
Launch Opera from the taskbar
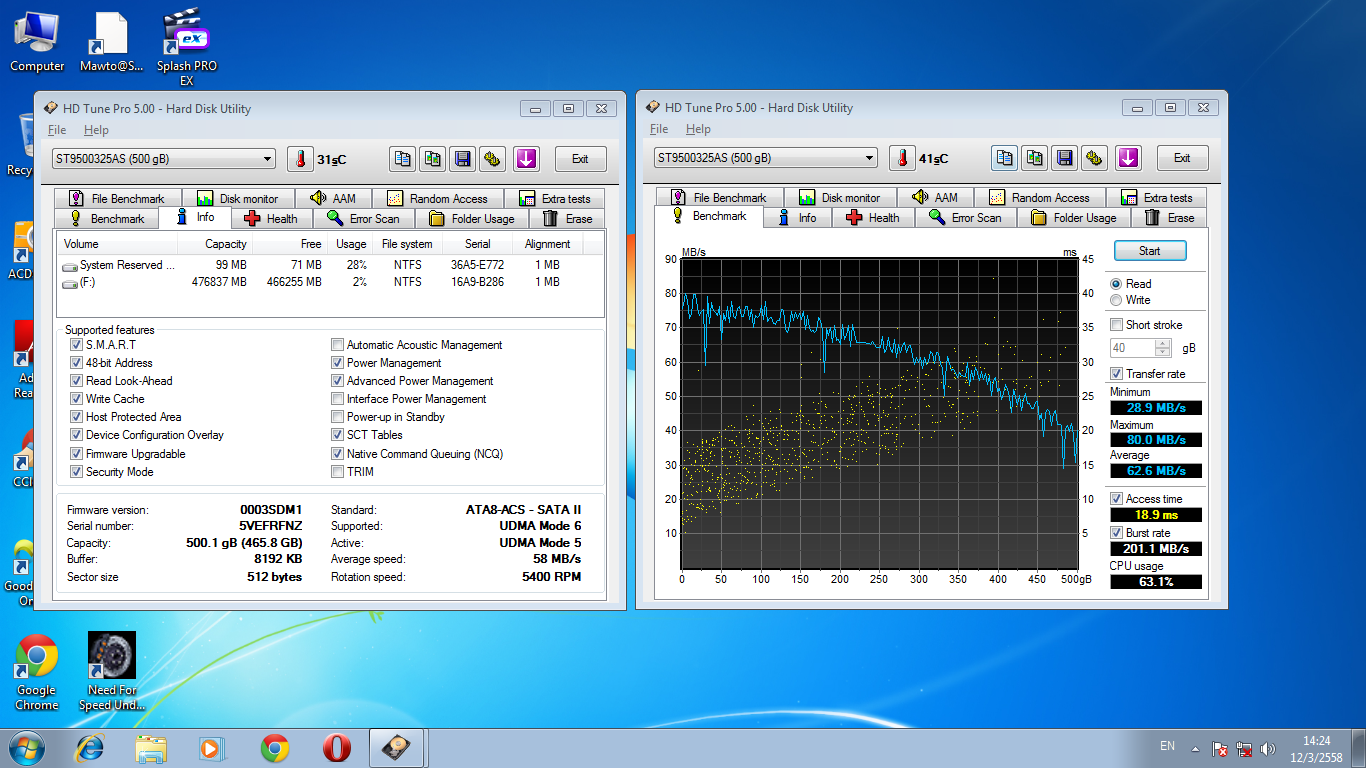[x=336, y=748]
